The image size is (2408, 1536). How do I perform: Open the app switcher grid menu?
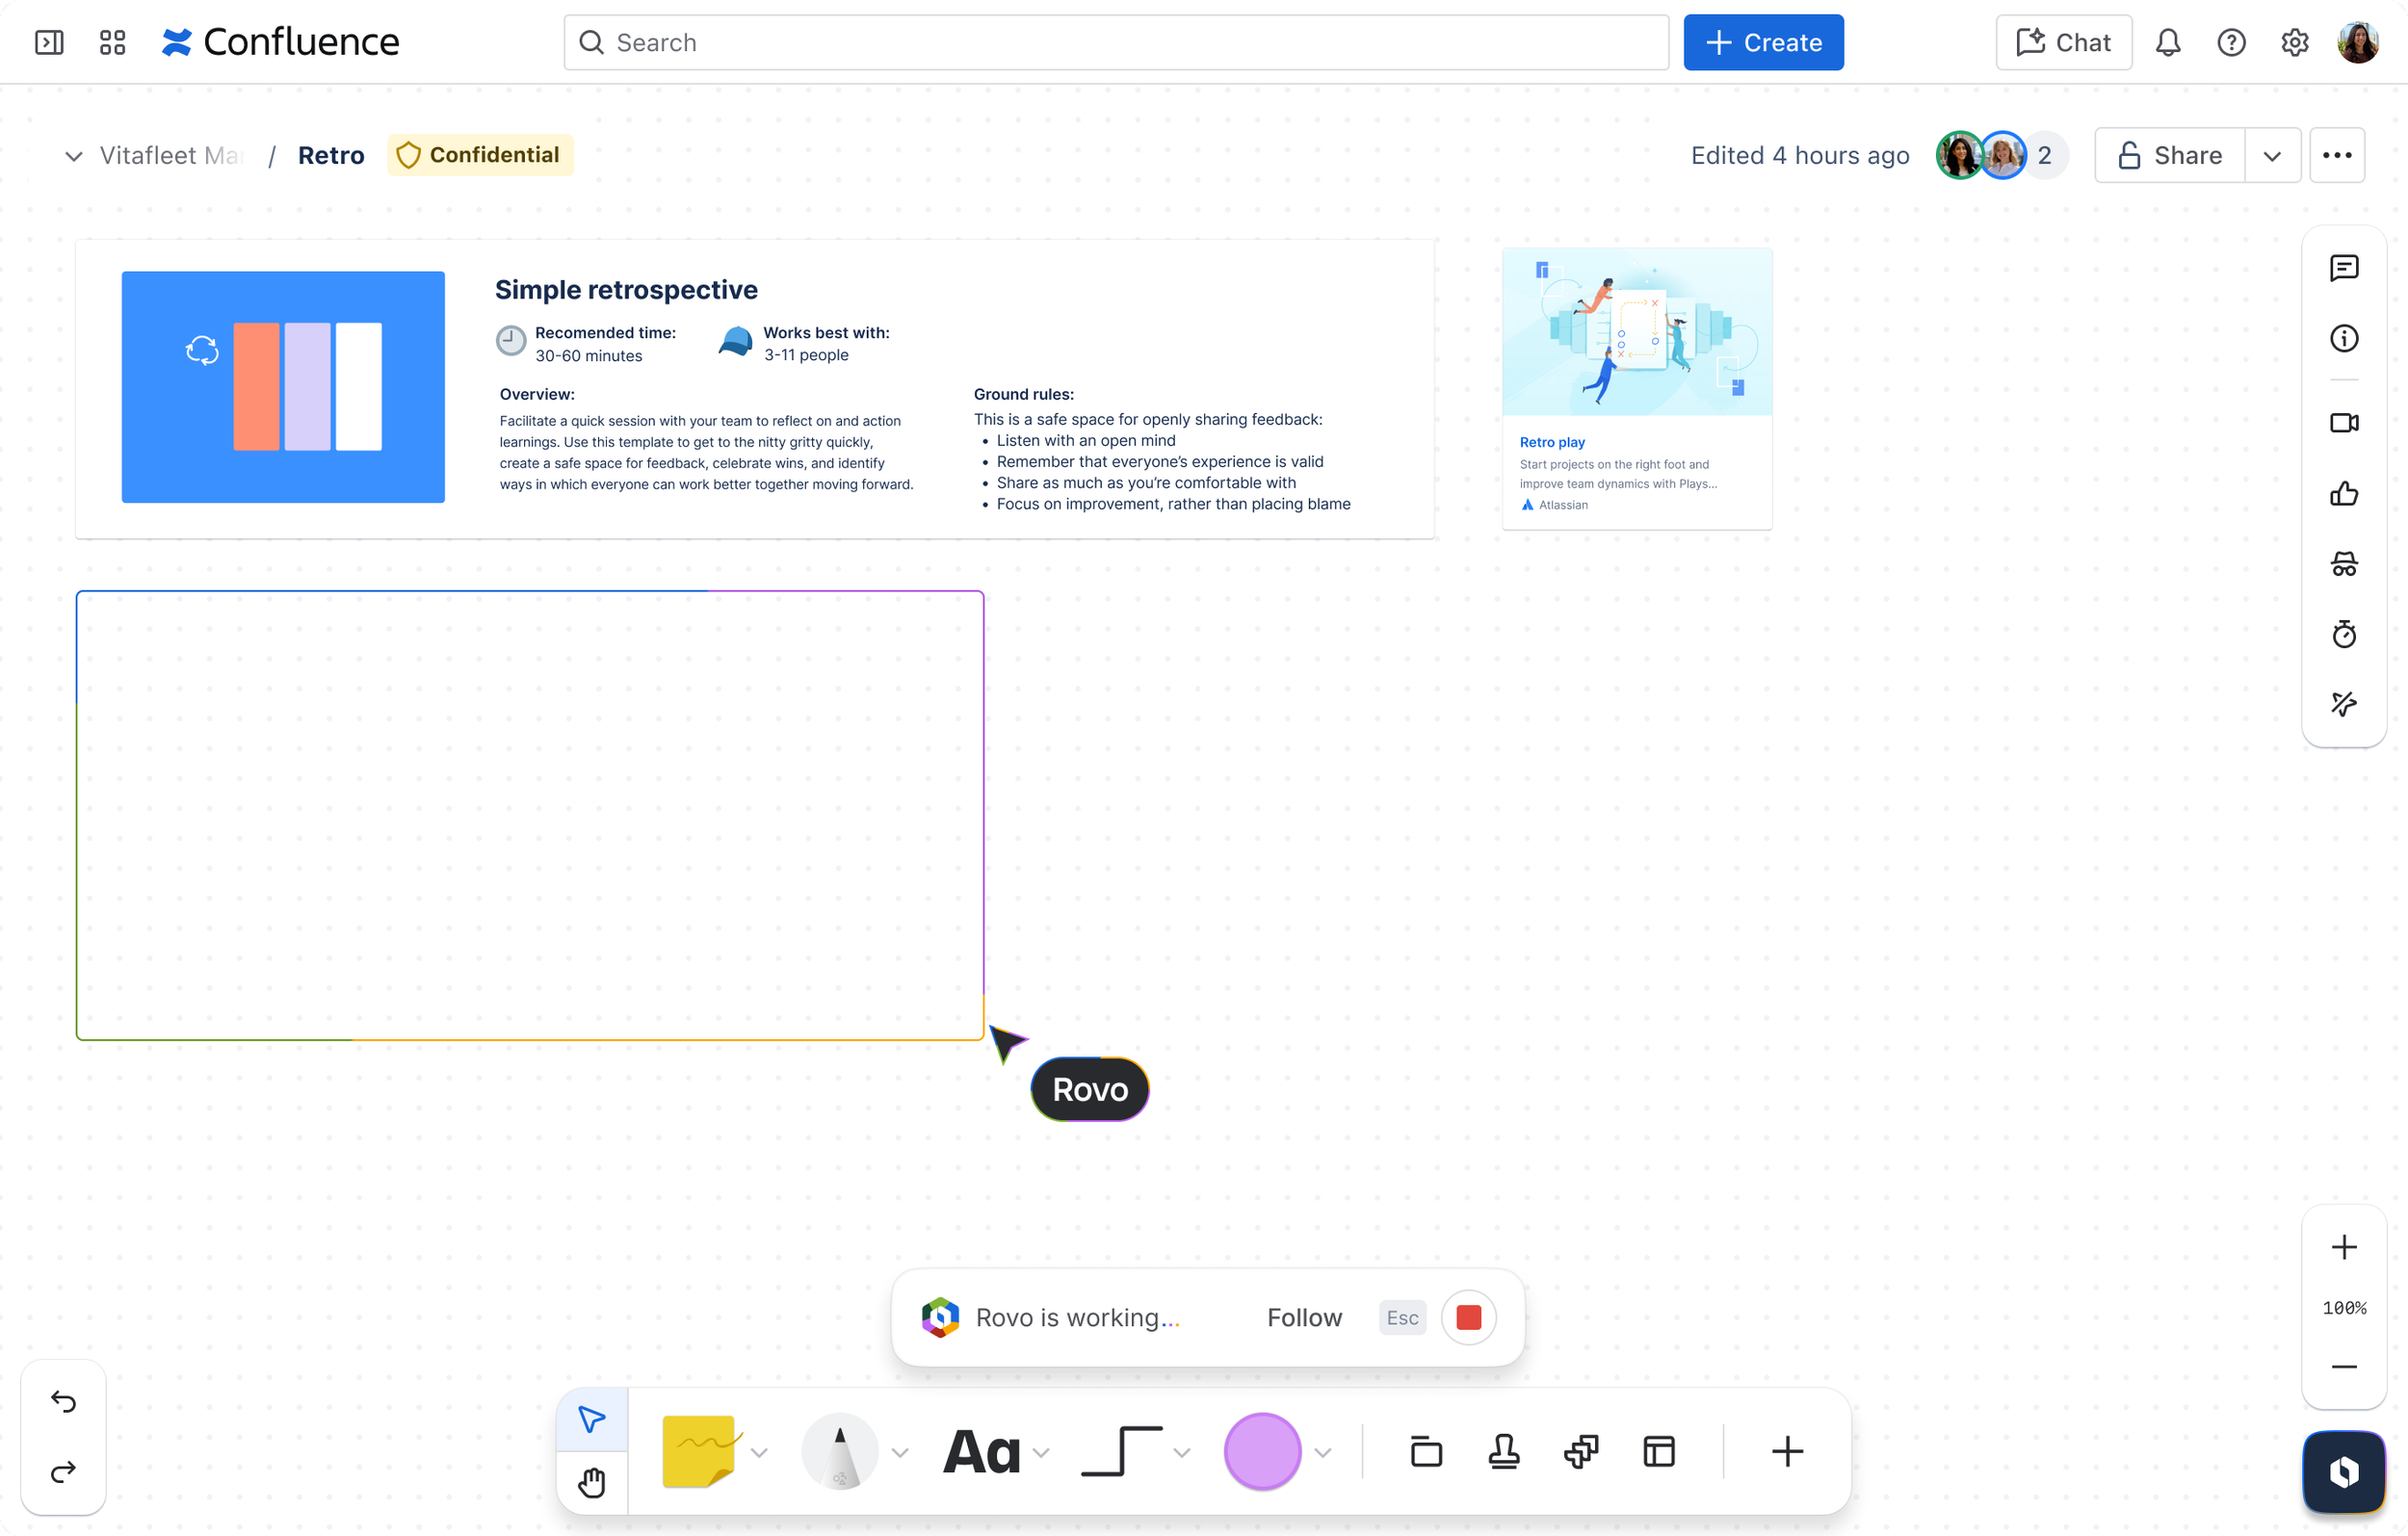click(x=113, y=42)
